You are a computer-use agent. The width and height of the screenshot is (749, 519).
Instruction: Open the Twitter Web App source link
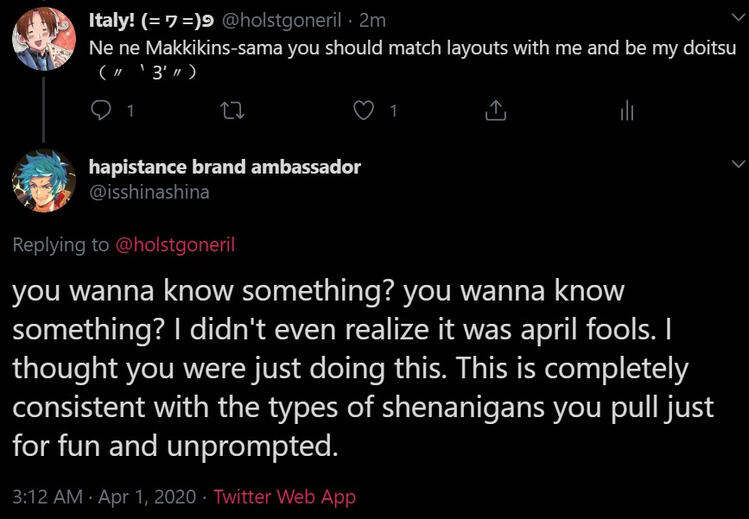coord(285,496)
